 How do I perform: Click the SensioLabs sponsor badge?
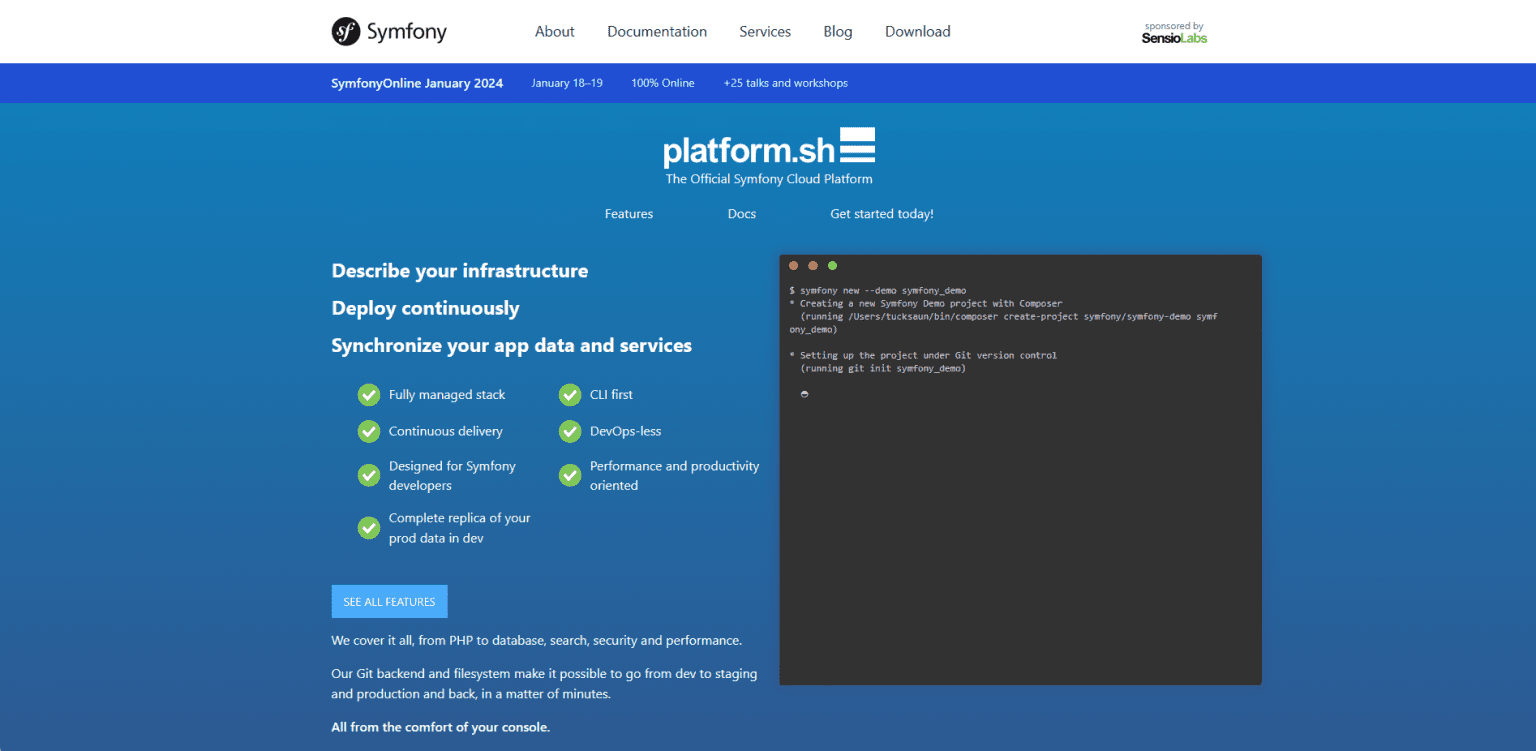tap(1173, 31)
